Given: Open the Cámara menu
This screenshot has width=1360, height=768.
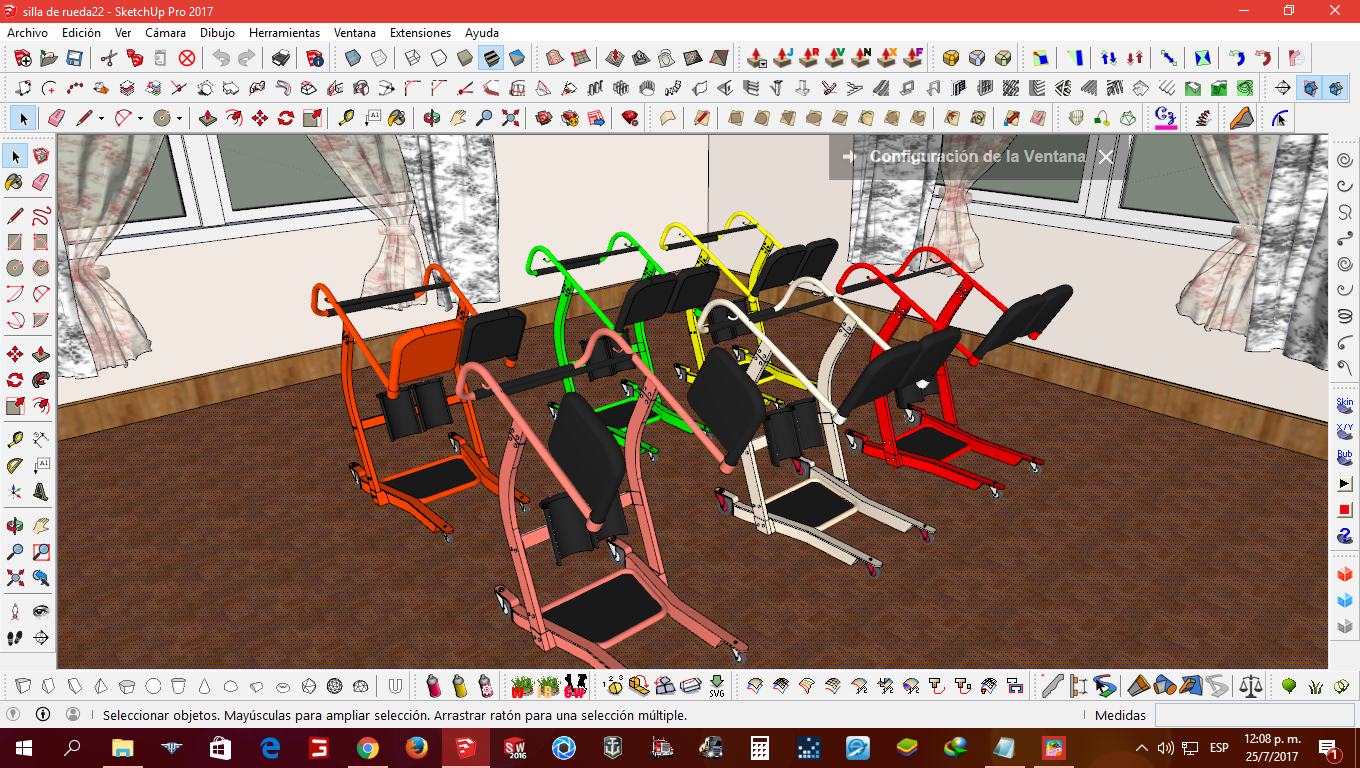Looking at the screenshot, I should (165, 33).
